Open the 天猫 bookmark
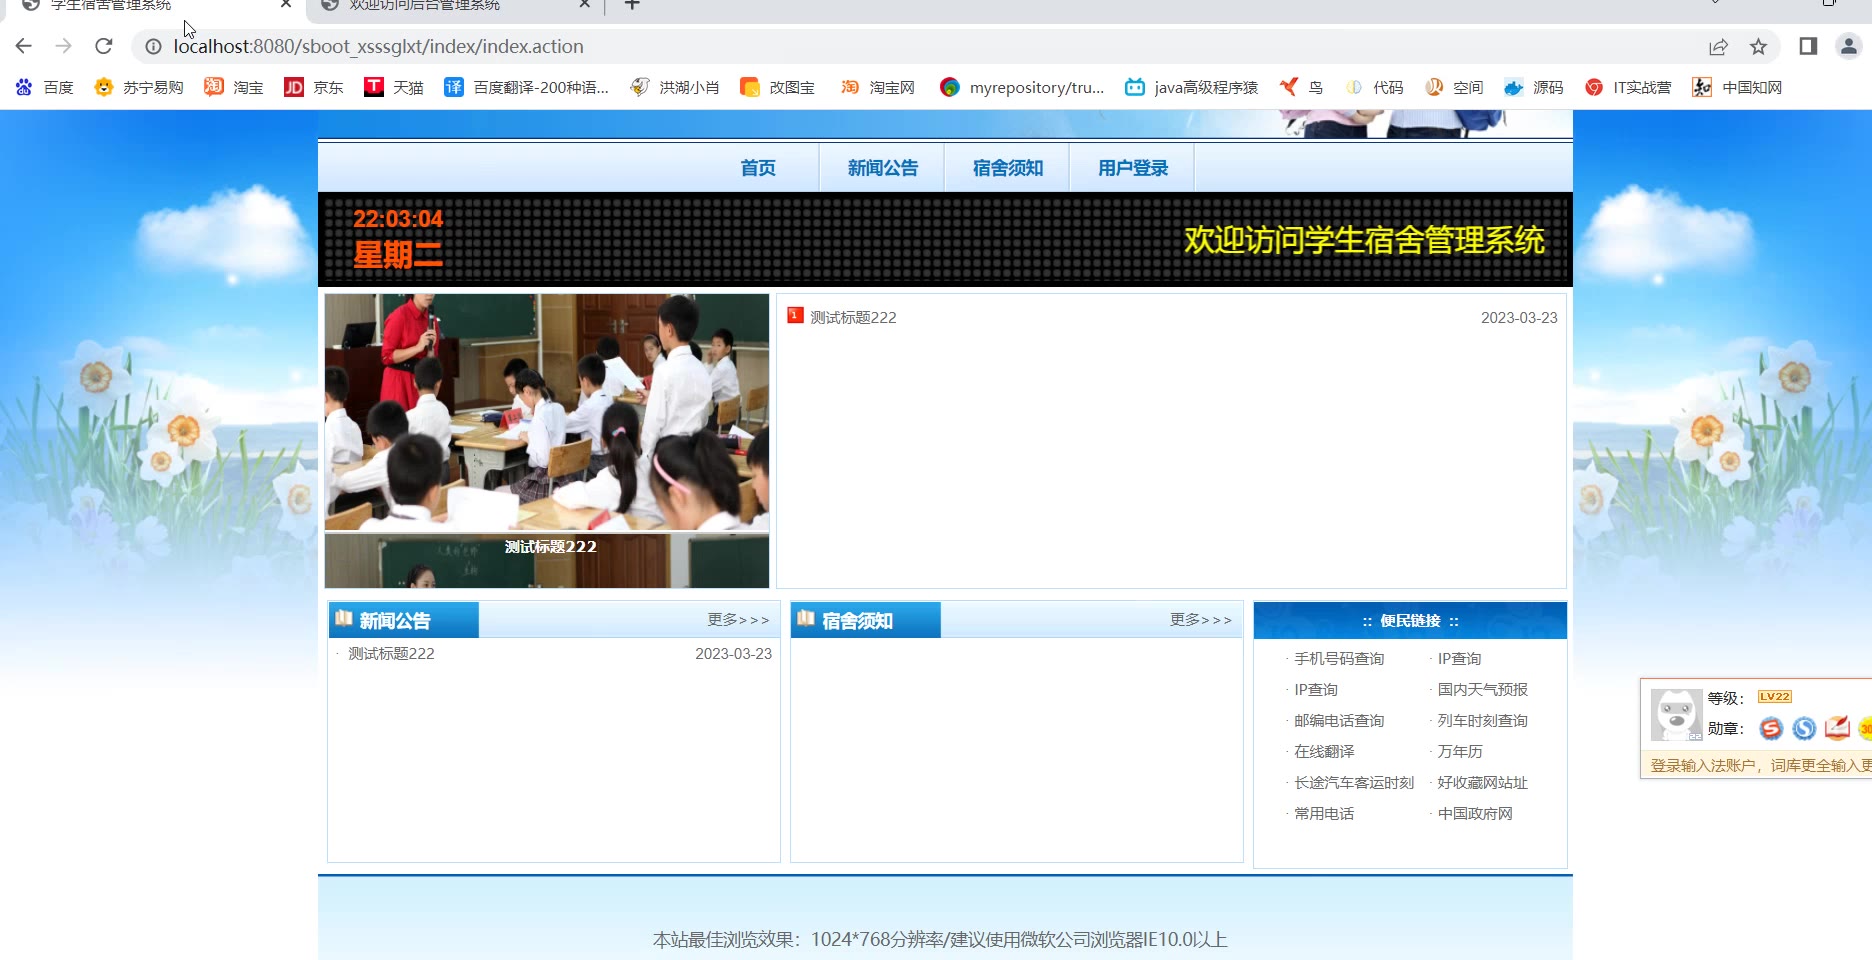Viewport: 1872px width, 960px height. tap(394, 87)
